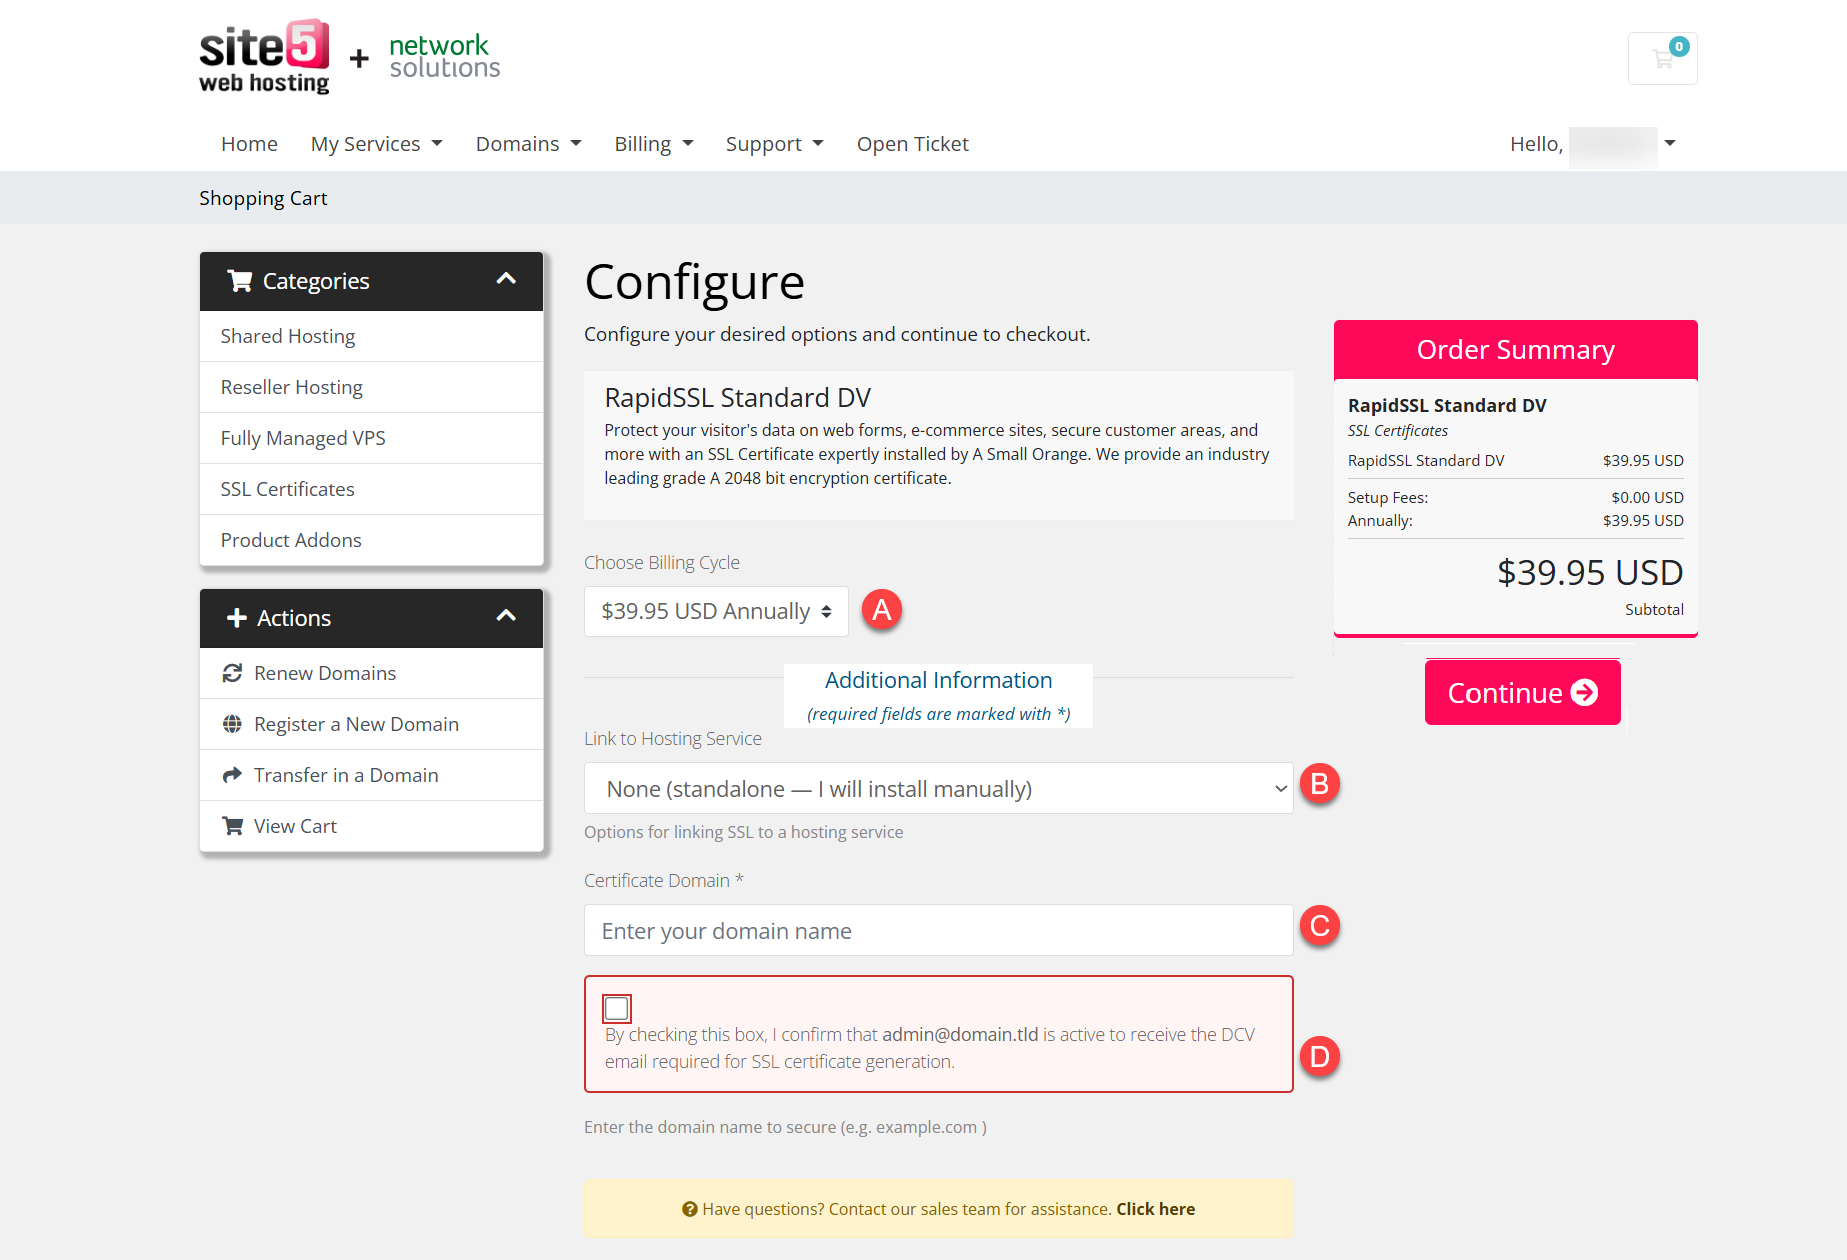
Task: Click the Continue button
Action: pyautogui.click(x=1522, y=692)
